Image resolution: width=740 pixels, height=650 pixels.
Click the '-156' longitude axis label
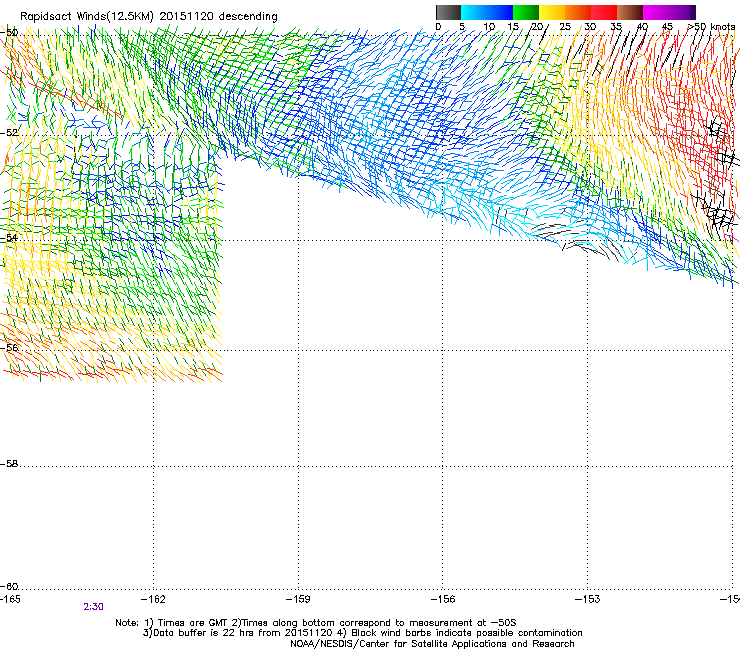click(x=443, y=599)
